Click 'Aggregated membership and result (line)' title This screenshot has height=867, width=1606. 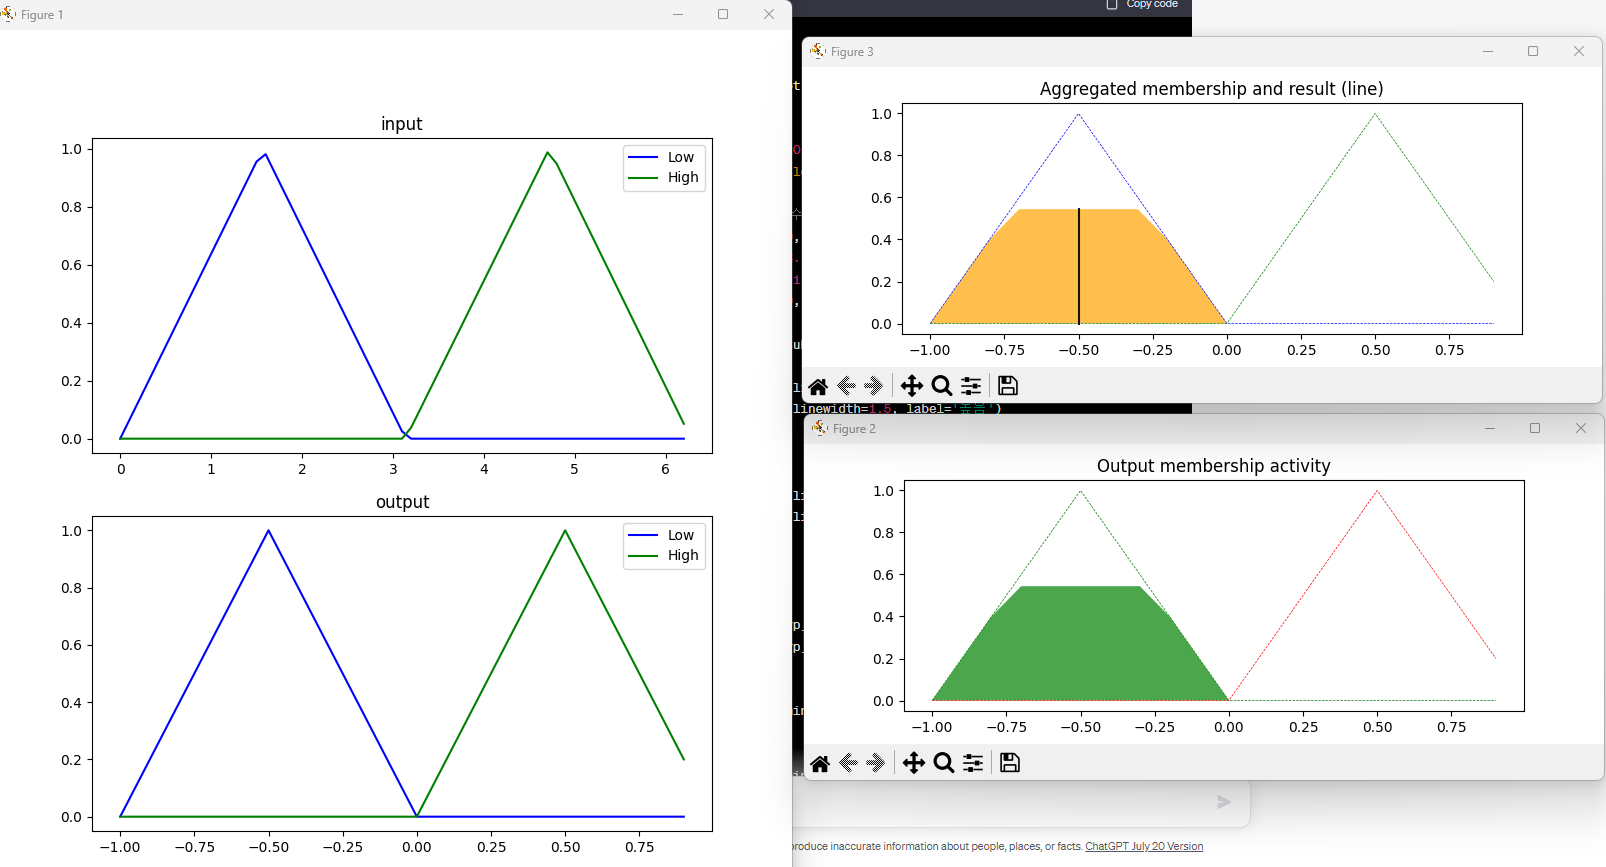point(1212,89)
